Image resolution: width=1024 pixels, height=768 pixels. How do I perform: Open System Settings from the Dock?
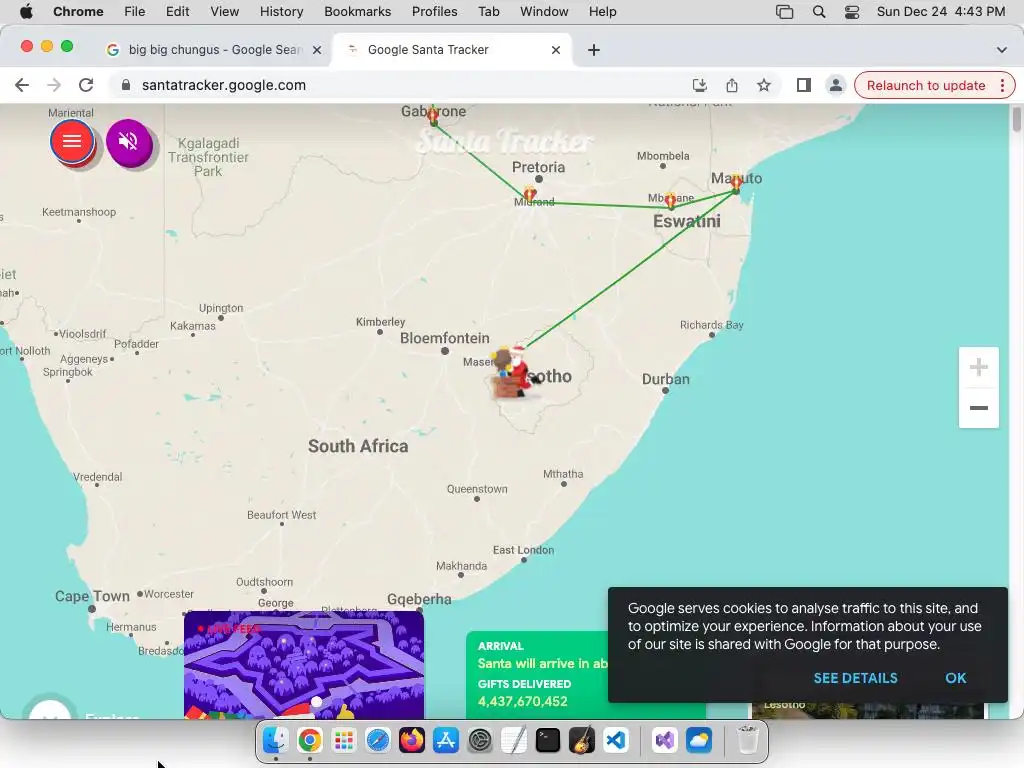coord(480,740)
